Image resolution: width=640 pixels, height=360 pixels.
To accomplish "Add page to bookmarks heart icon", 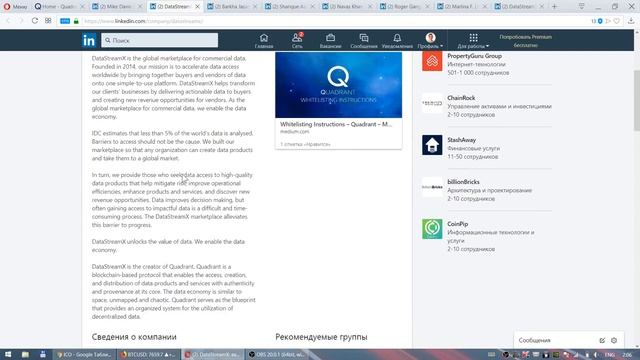I will (617, 21).
